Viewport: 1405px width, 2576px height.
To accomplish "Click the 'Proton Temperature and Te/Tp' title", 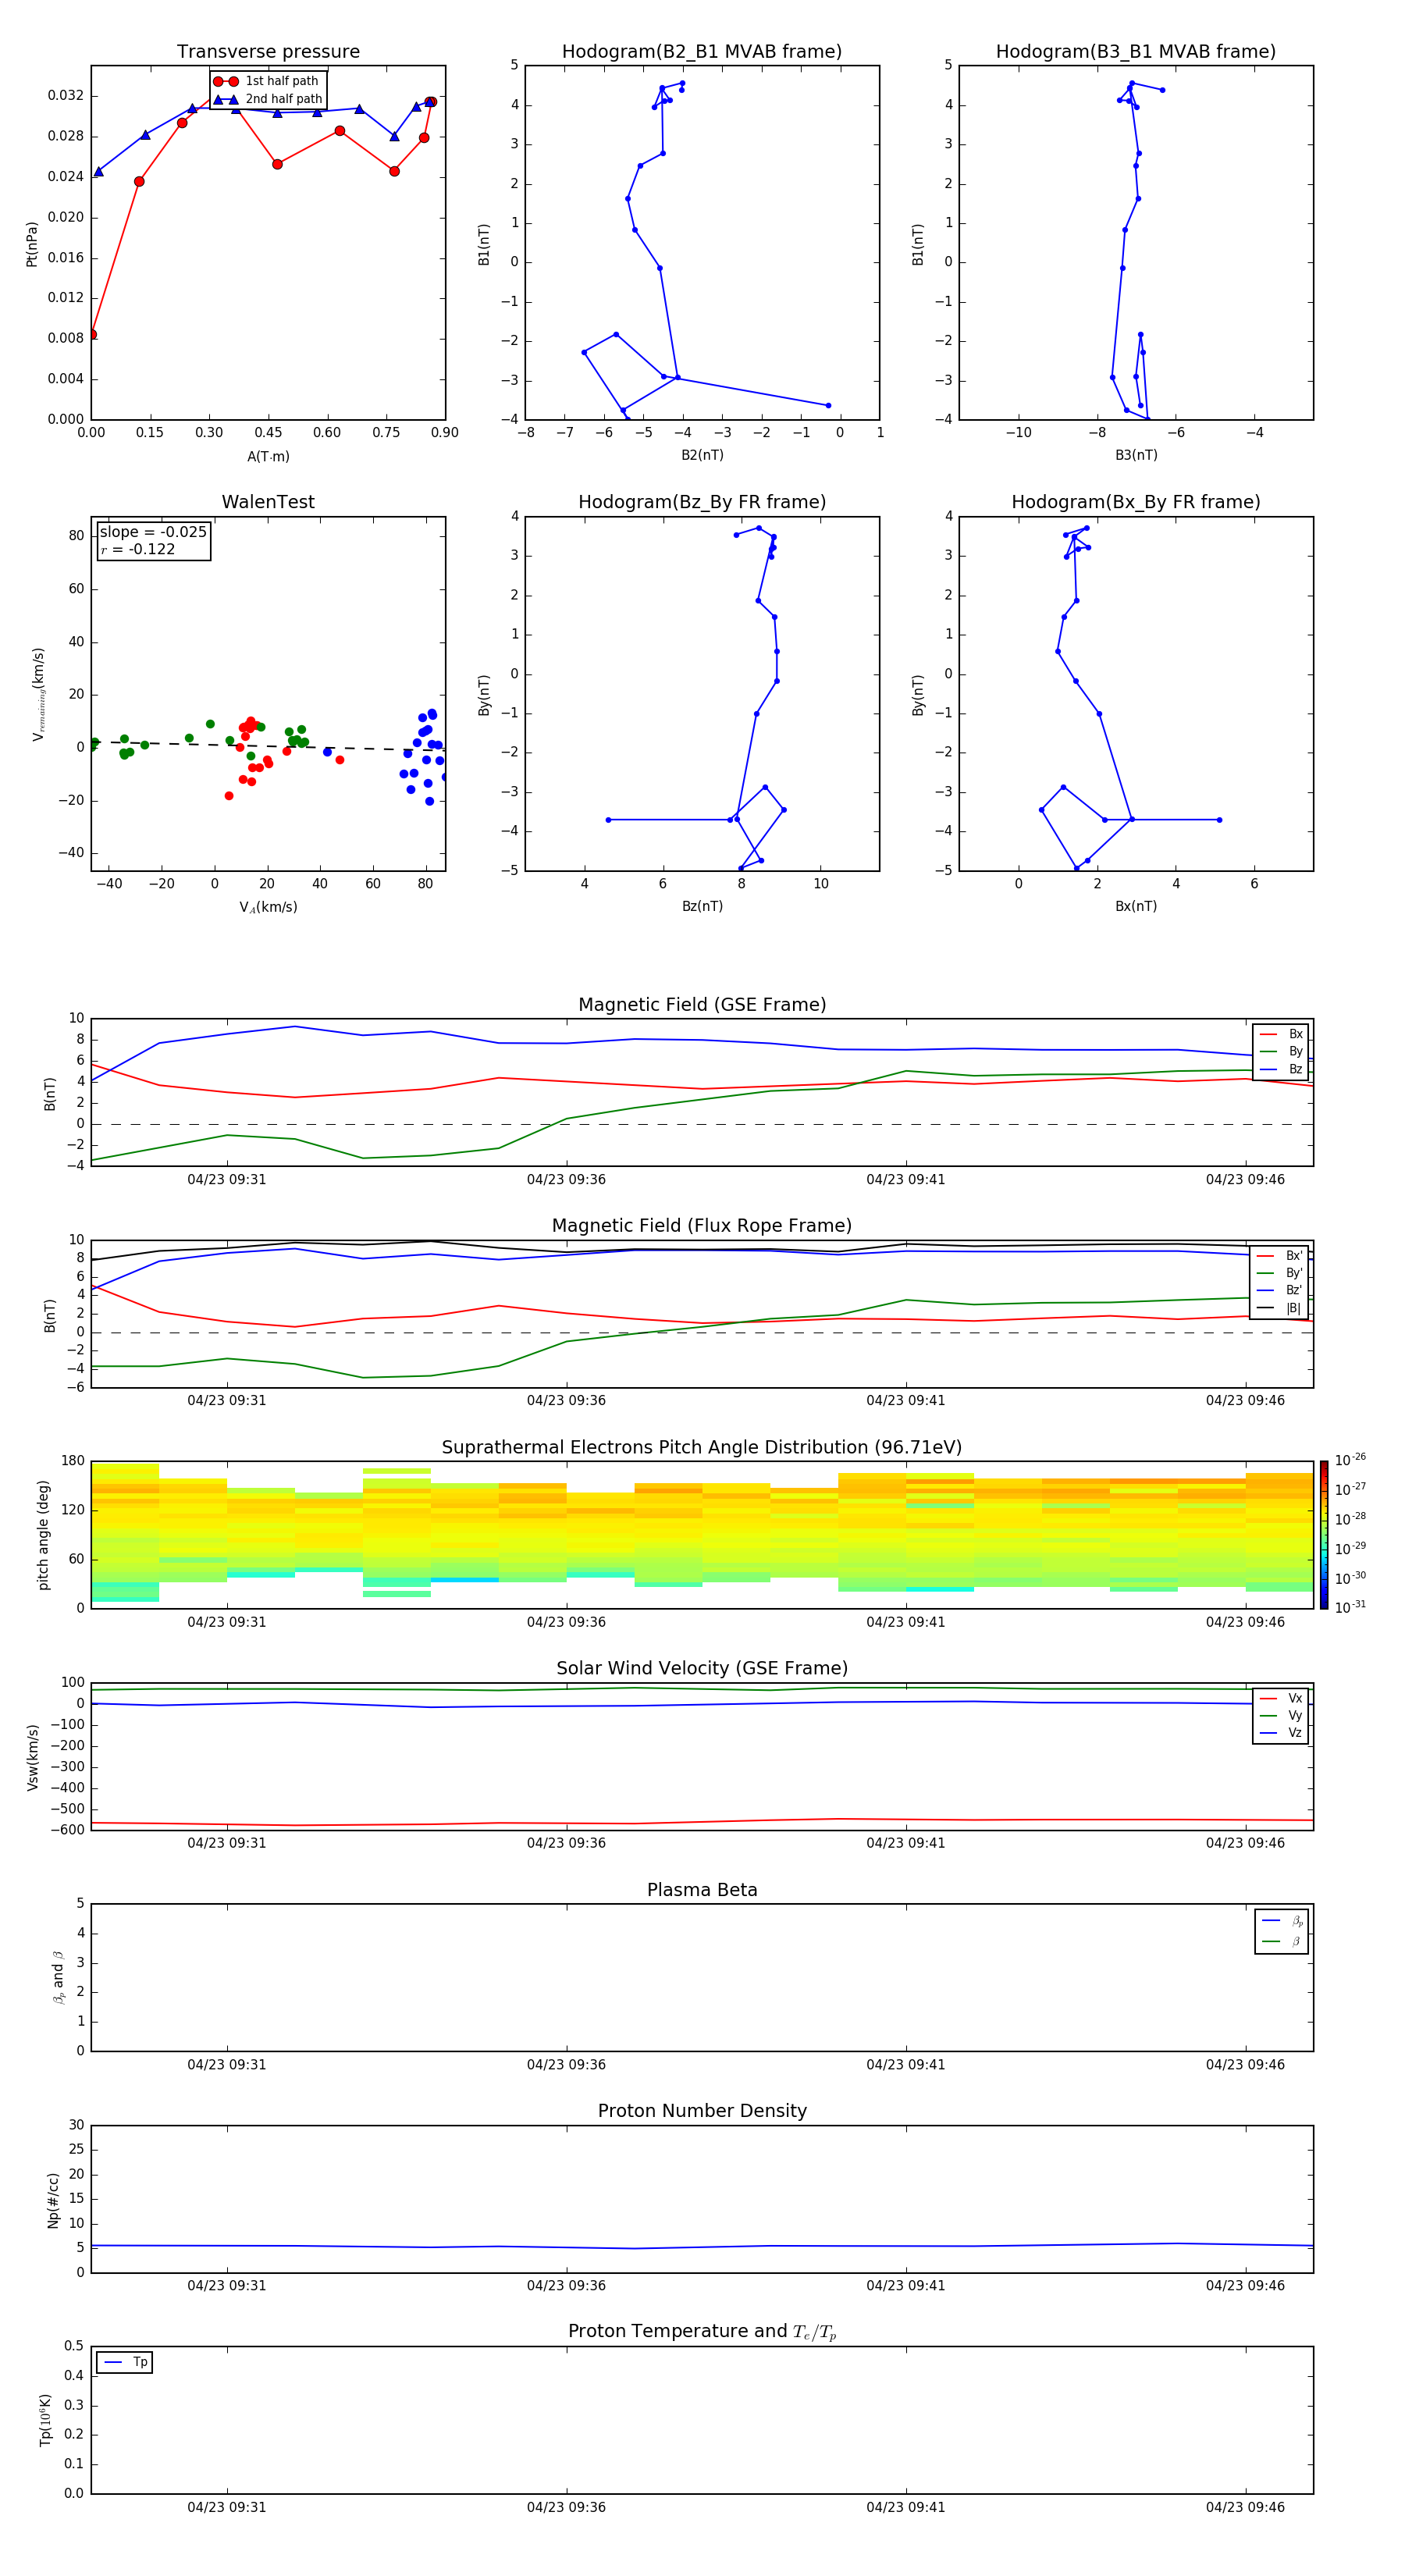I will 702,2332.
